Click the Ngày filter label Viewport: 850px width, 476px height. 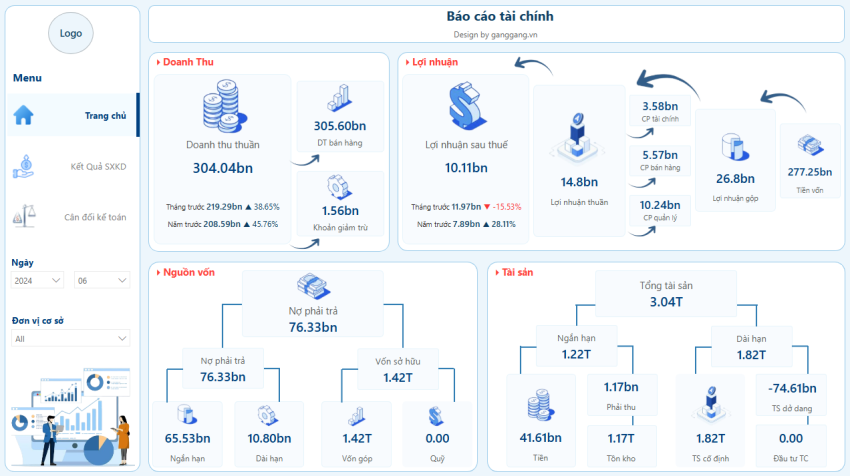[22, 262]
